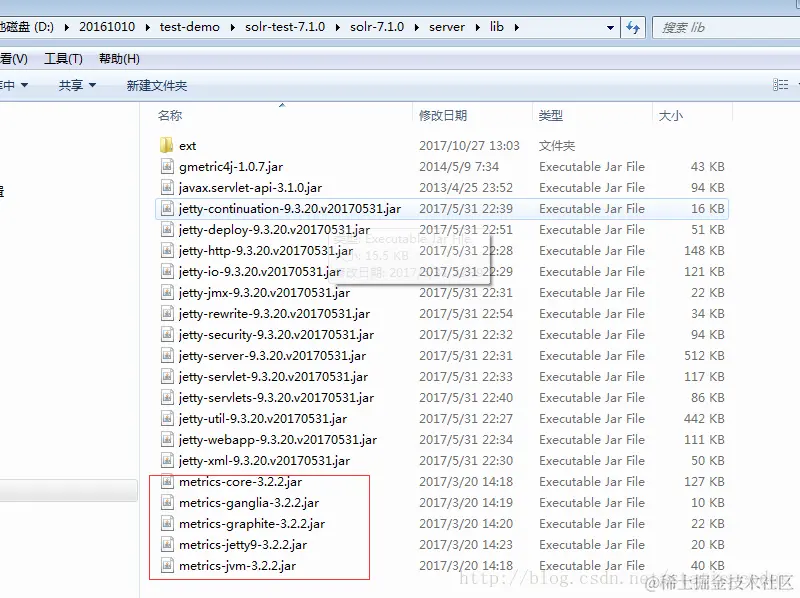
Task: Click the lib segment in address bar
Action: [496, 27]
